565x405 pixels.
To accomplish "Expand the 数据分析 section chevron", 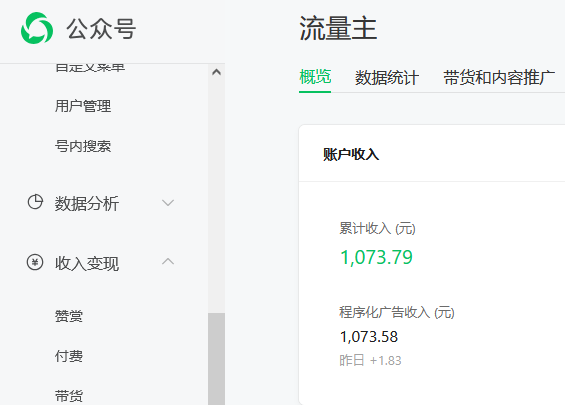I will coord(168,202).
